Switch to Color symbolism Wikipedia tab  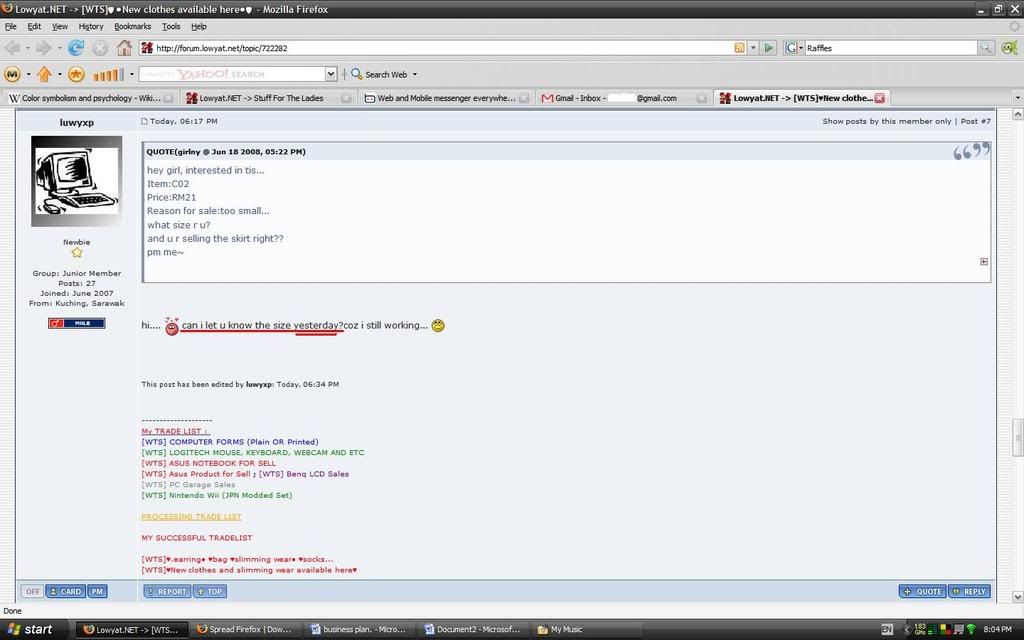[84, 98]
